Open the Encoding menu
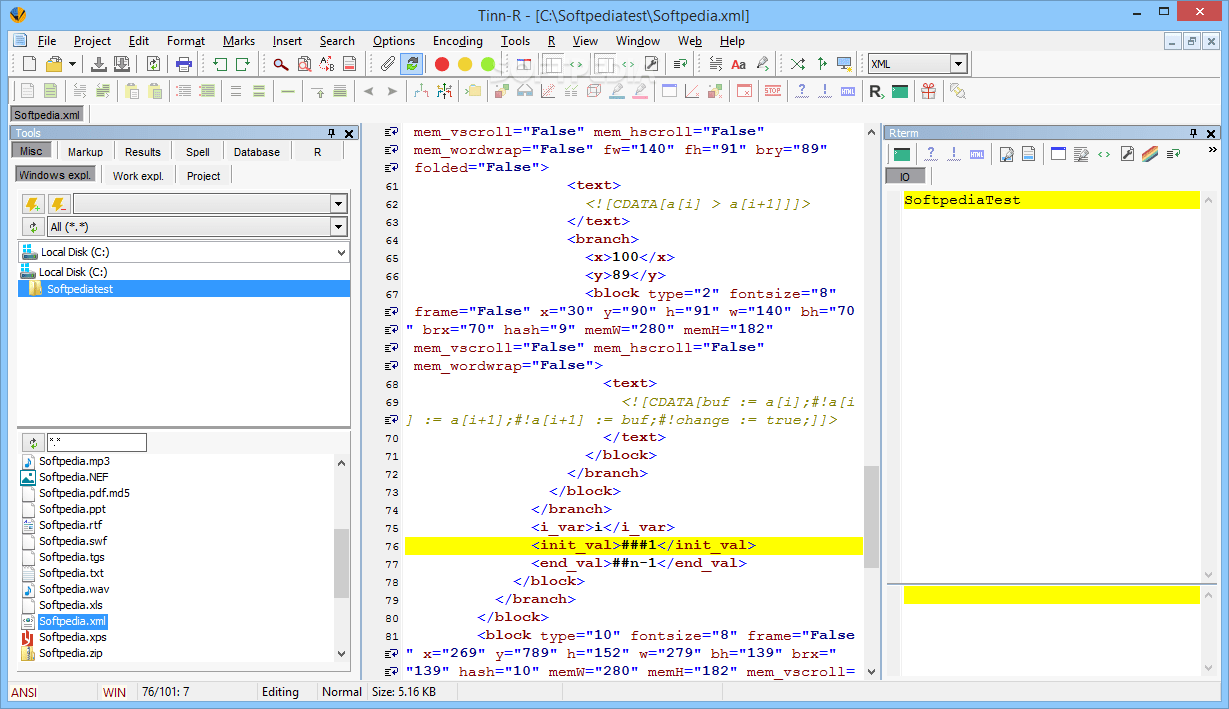This screenshot has width=1229, height=709. (458, 41)
